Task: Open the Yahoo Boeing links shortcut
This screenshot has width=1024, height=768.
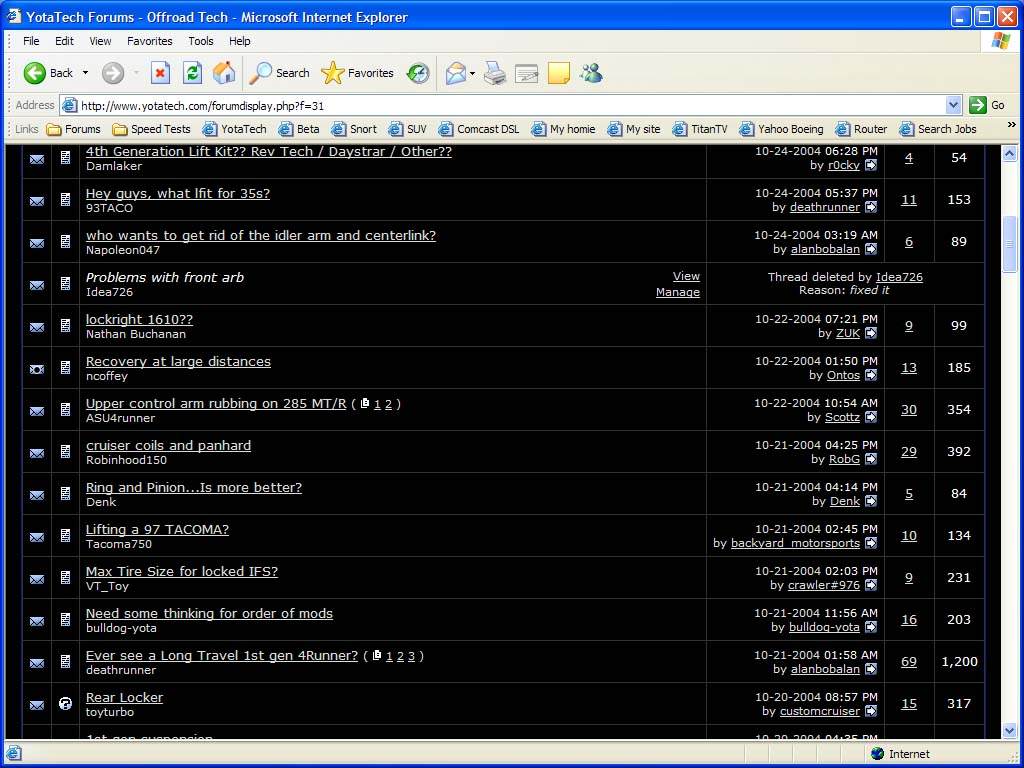Action: (x=781, y=129)
